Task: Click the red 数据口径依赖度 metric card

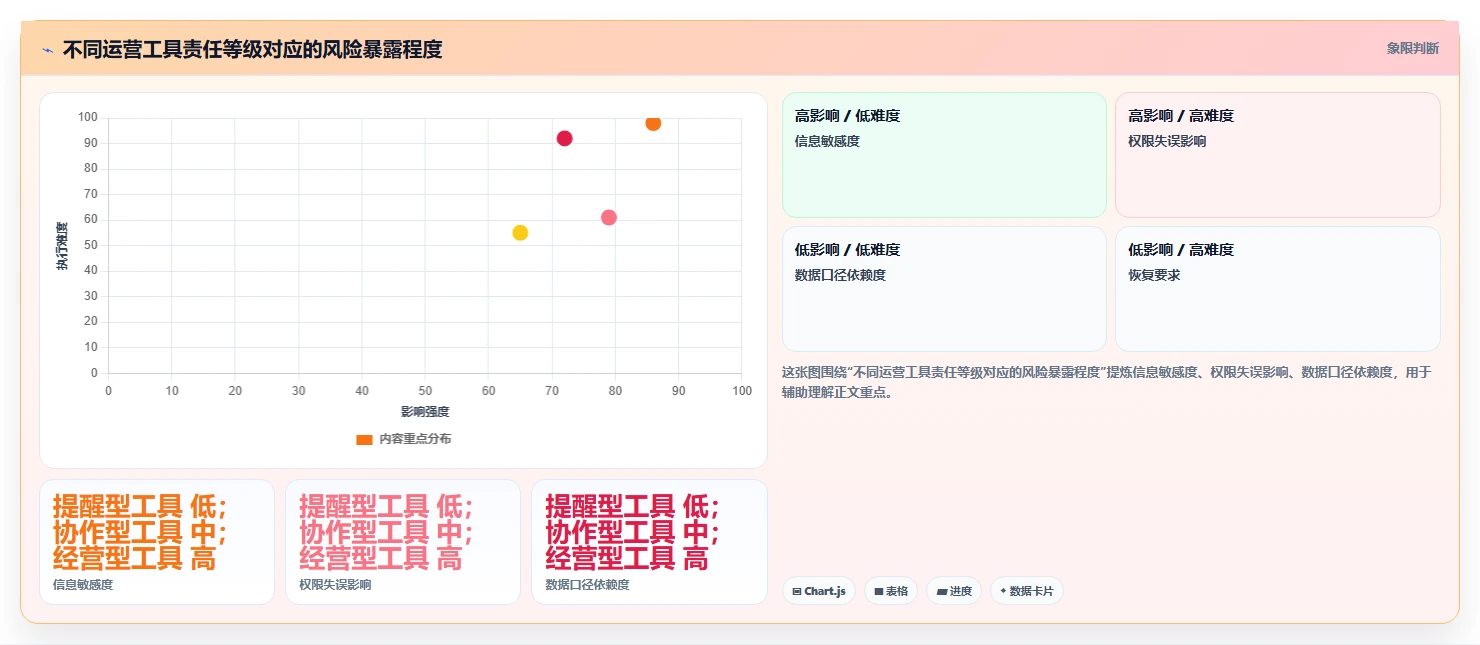Action: [649, 542]
